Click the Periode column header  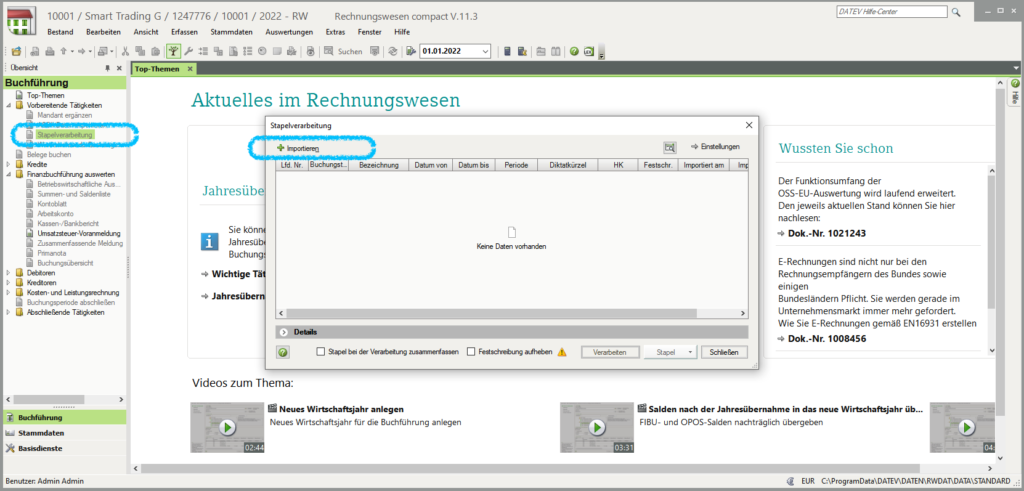coord(515,165)
